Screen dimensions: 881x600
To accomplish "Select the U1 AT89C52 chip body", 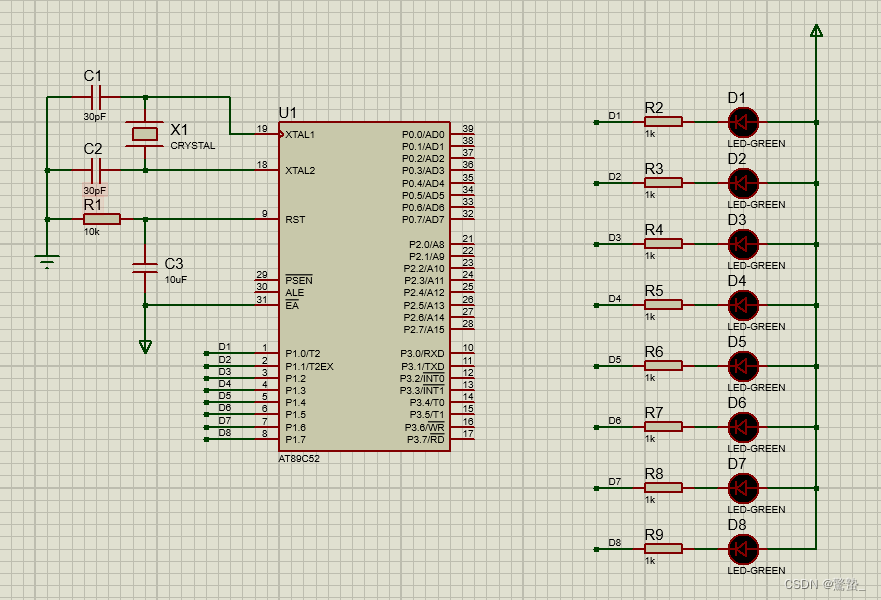I will coord(365,287).
